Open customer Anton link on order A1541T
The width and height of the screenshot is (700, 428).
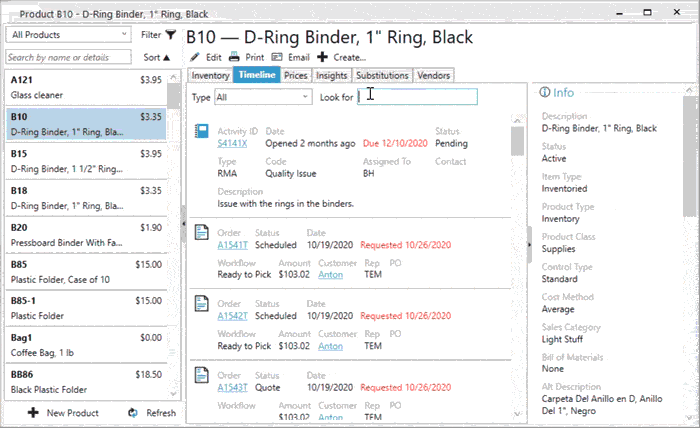click(330, 274)
